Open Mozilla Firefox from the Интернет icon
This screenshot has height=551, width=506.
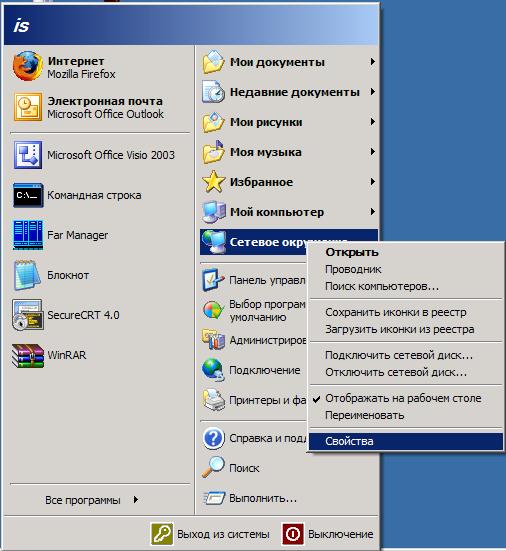click(27, 66)
